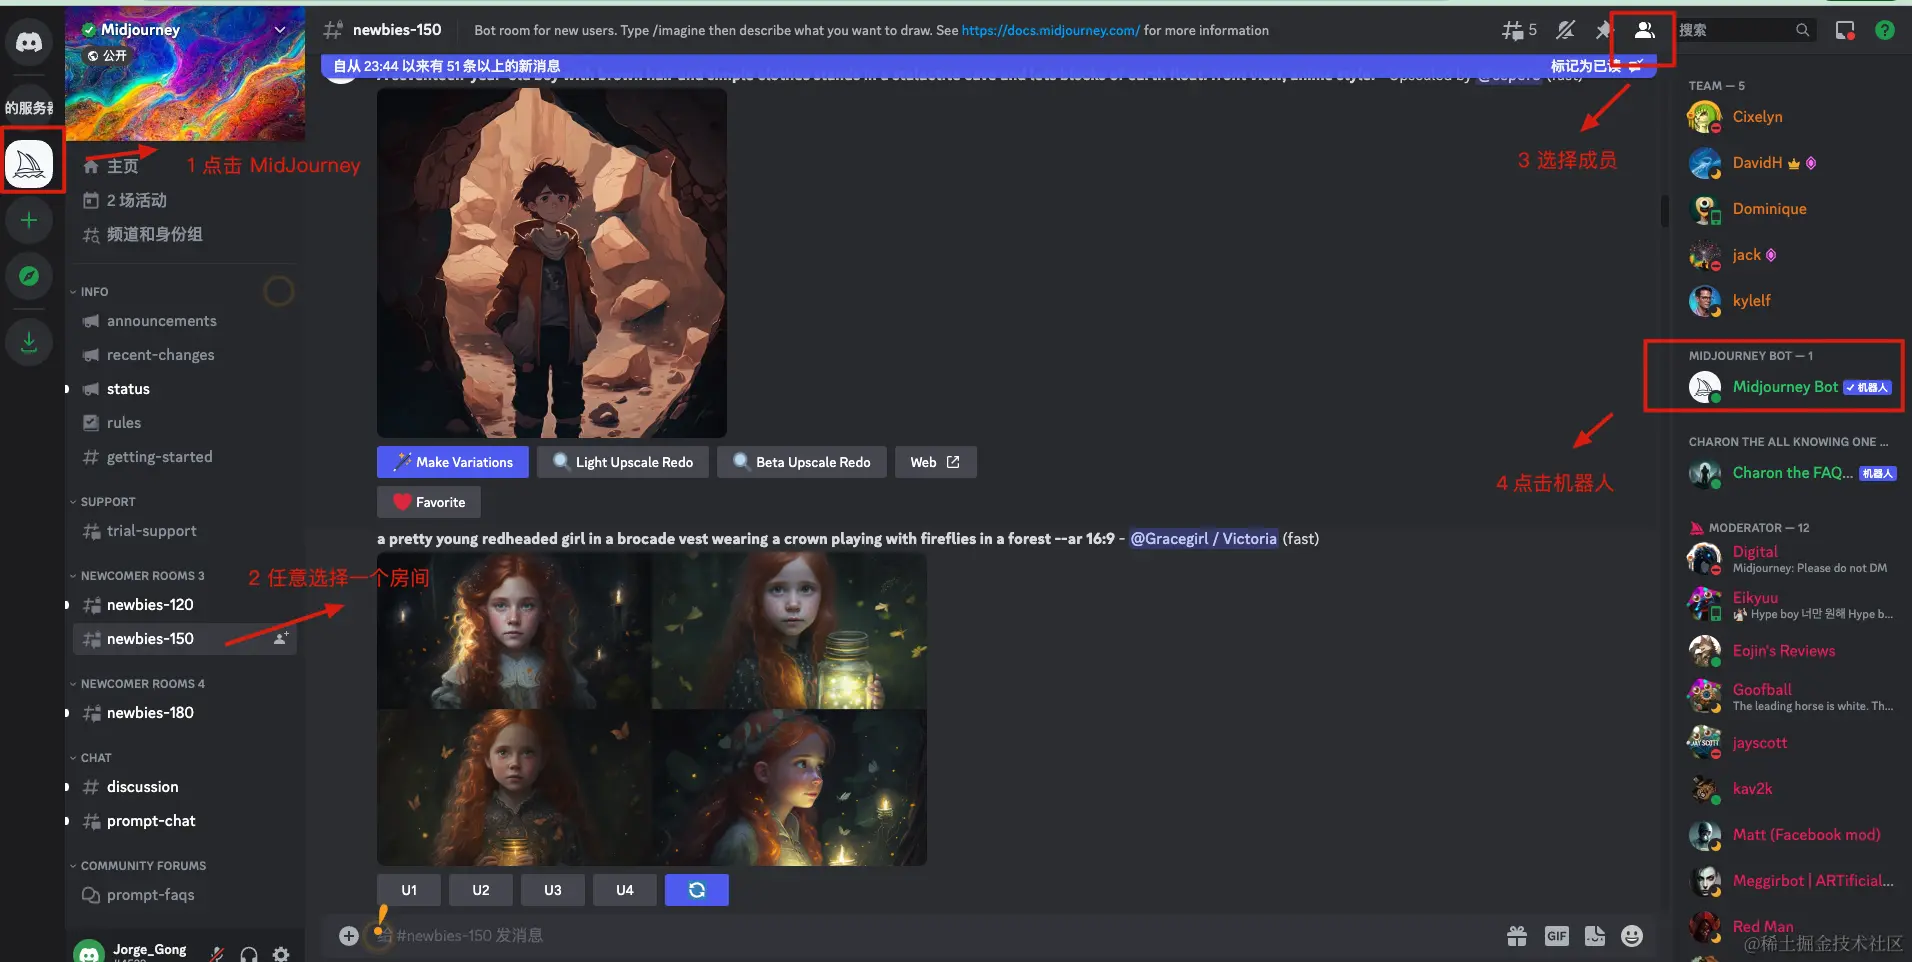Open the sticker picker icon
Viewport: 1912px width, 962px height.
click(x=1595, y=936)
